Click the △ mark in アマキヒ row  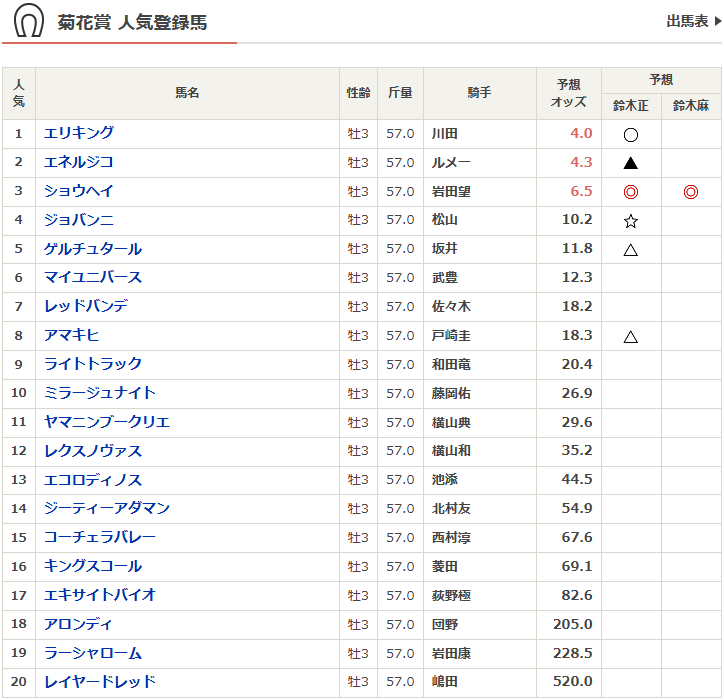point(630,337)
